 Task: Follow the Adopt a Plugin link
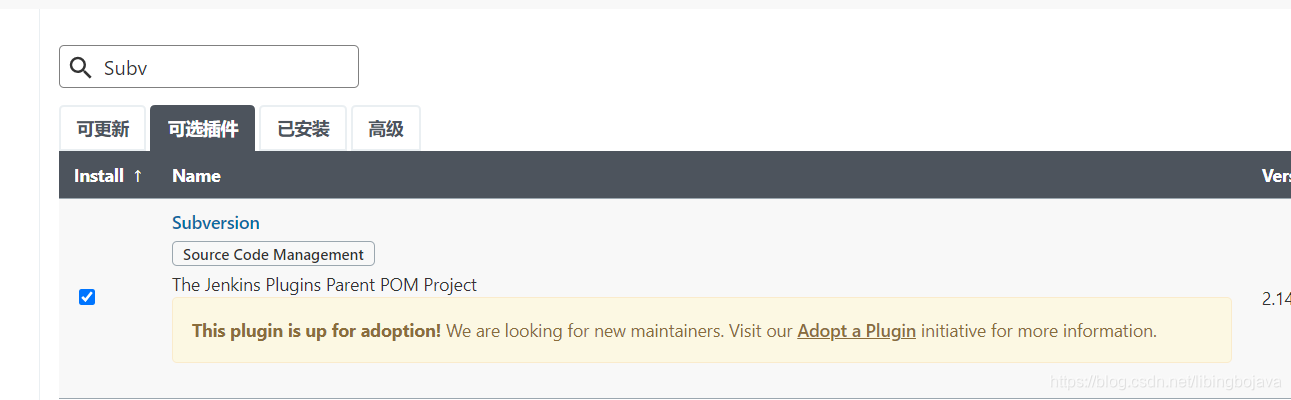click(856, 331)
